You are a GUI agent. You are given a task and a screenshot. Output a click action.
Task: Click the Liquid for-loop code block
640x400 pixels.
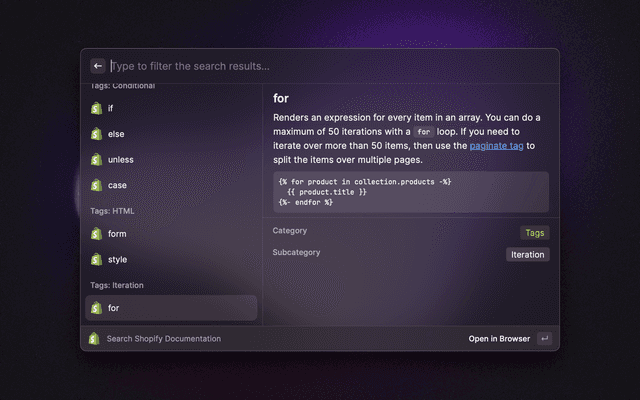(410, 192)
